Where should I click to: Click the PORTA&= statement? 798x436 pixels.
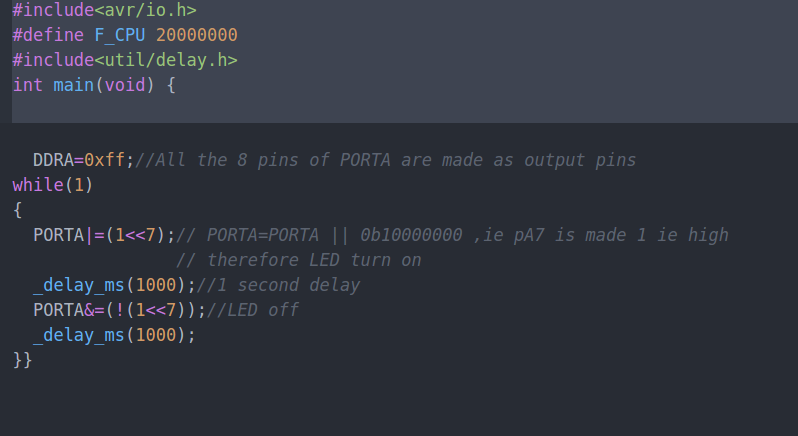point(120,310)
